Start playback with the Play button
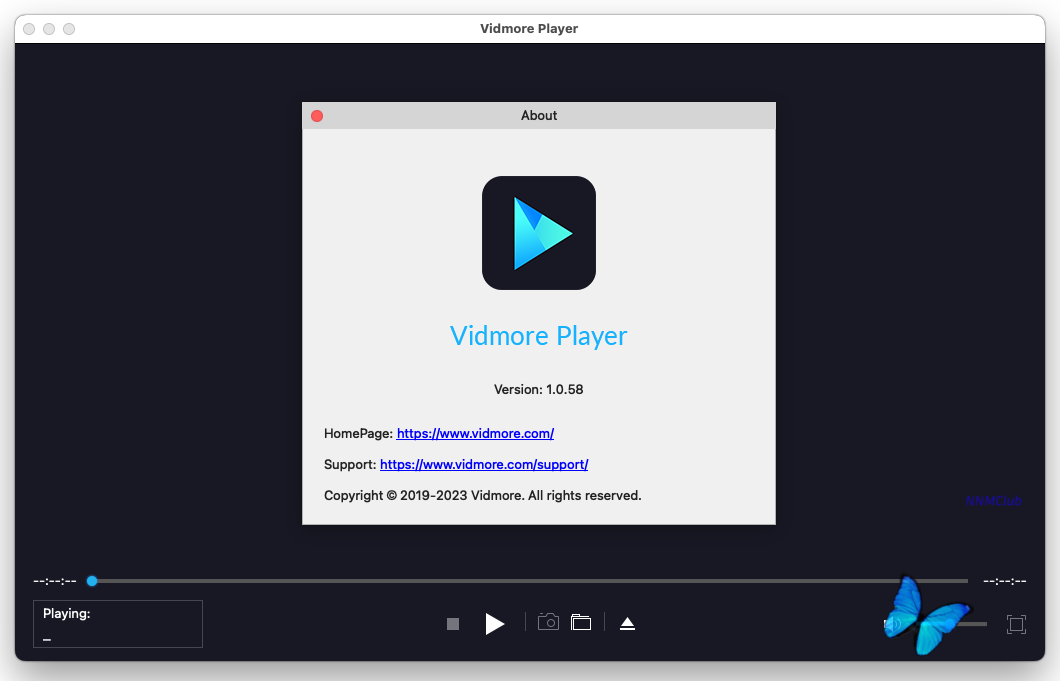The image size is (1060, 681). coord(495,624)
